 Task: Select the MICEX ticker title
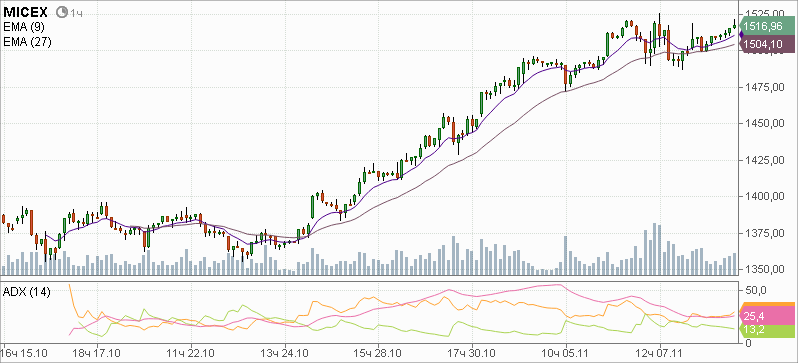pos(26,12)
